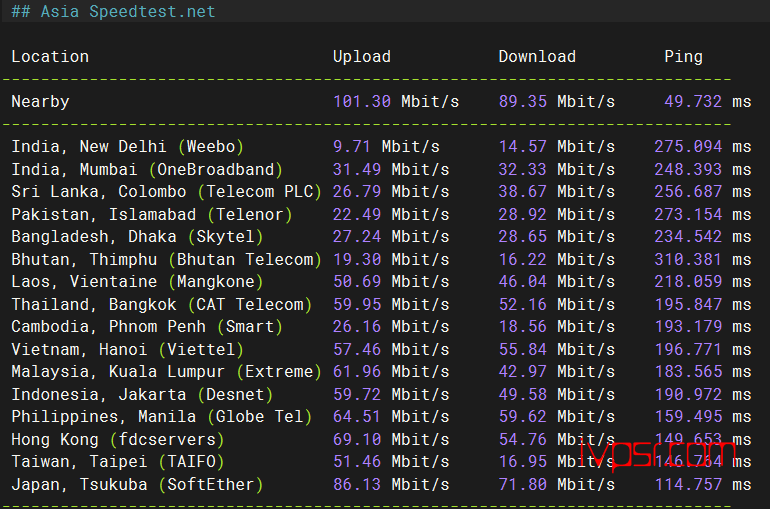Click Nearby download value 89.35

[522, 102]
